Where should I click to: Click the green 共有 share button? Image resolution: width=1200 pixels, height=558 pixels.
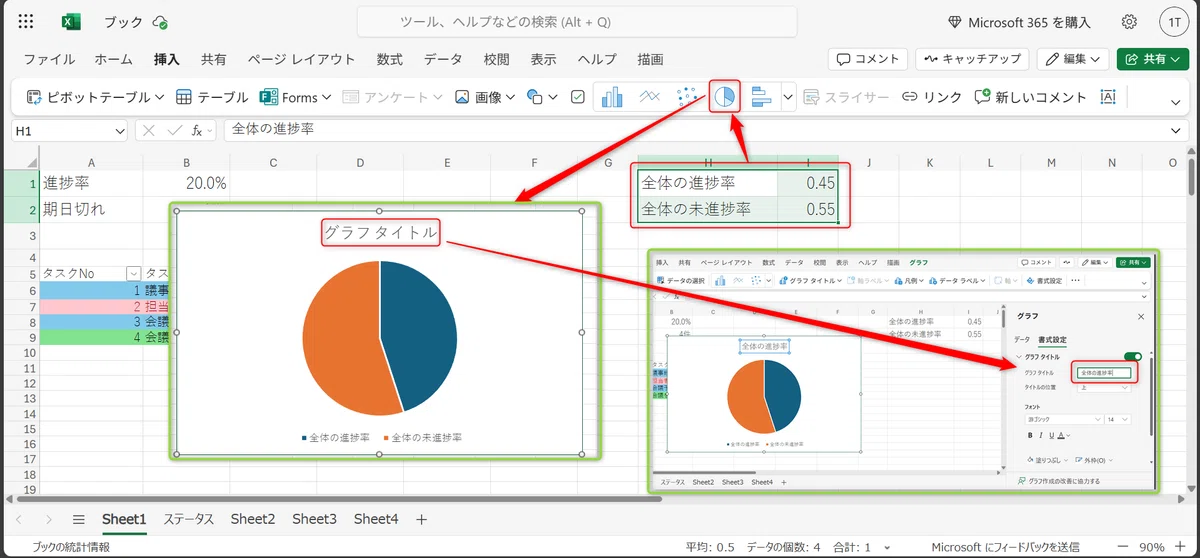tap(1152, 59)
